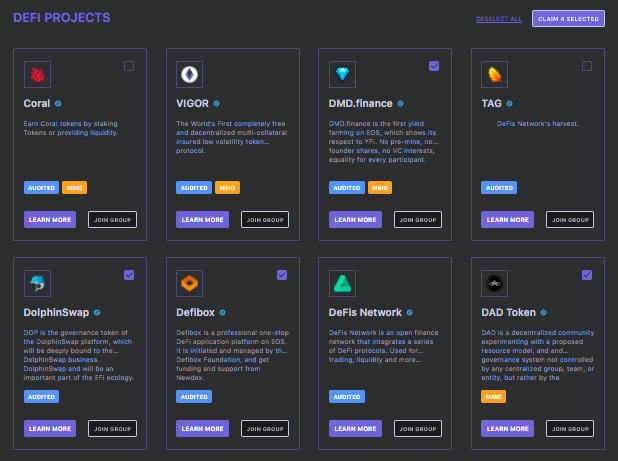Click DMD.finance's Audited tag
Screen dimensions: 618x461
(347, 188)
